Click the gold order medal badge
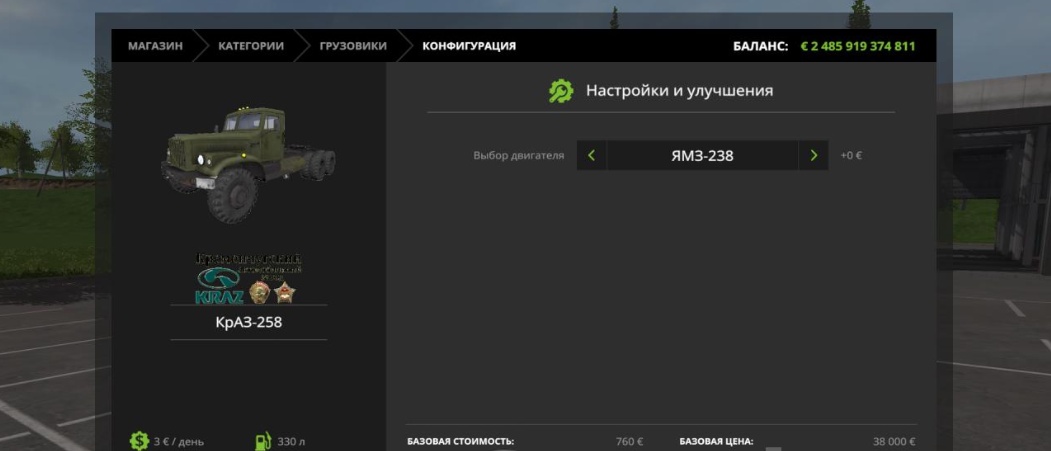The width and height of the screenshot is (1051, 451). pos(258,290)
